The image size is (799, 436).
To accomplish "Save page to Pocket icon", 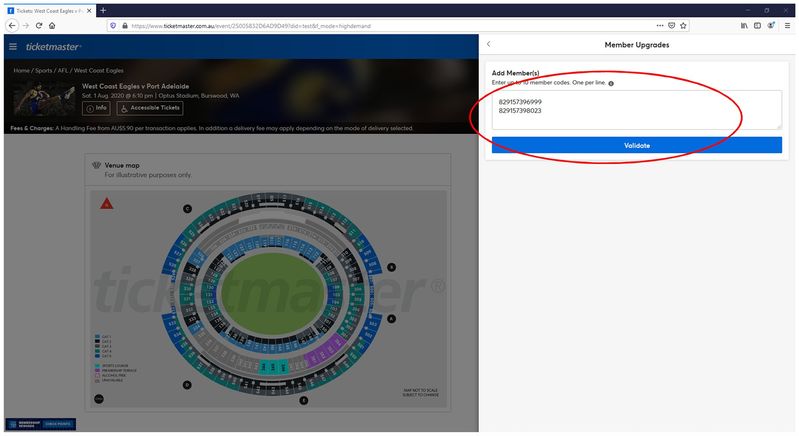I will tap(672, 25).
